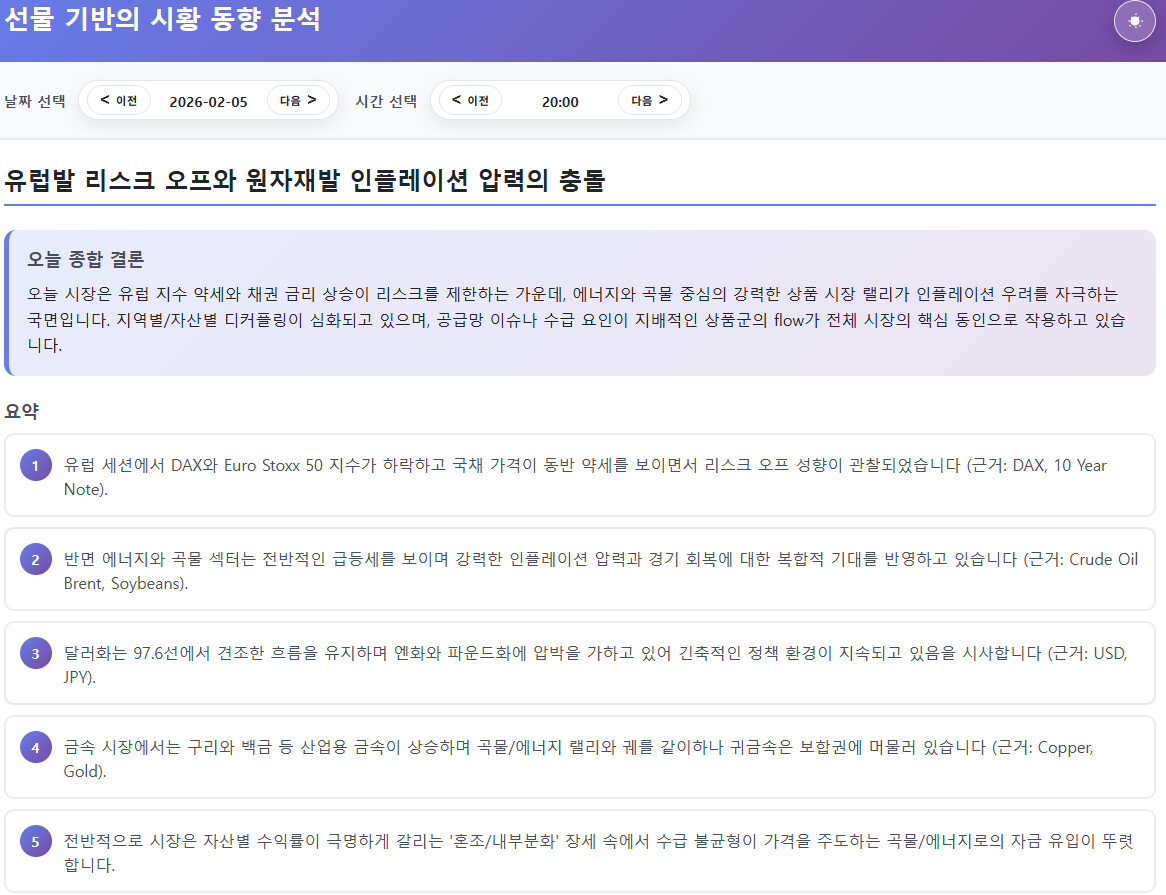
Task: Click the number 3 badge icon
Action: pos(35,654)
